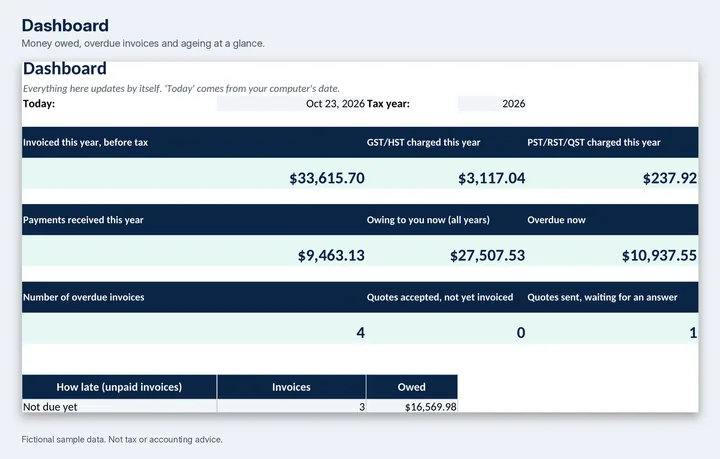The image size is (720, 459).
Task: Click the overdue invoices count 4
Action: click(x=360, y=333)
